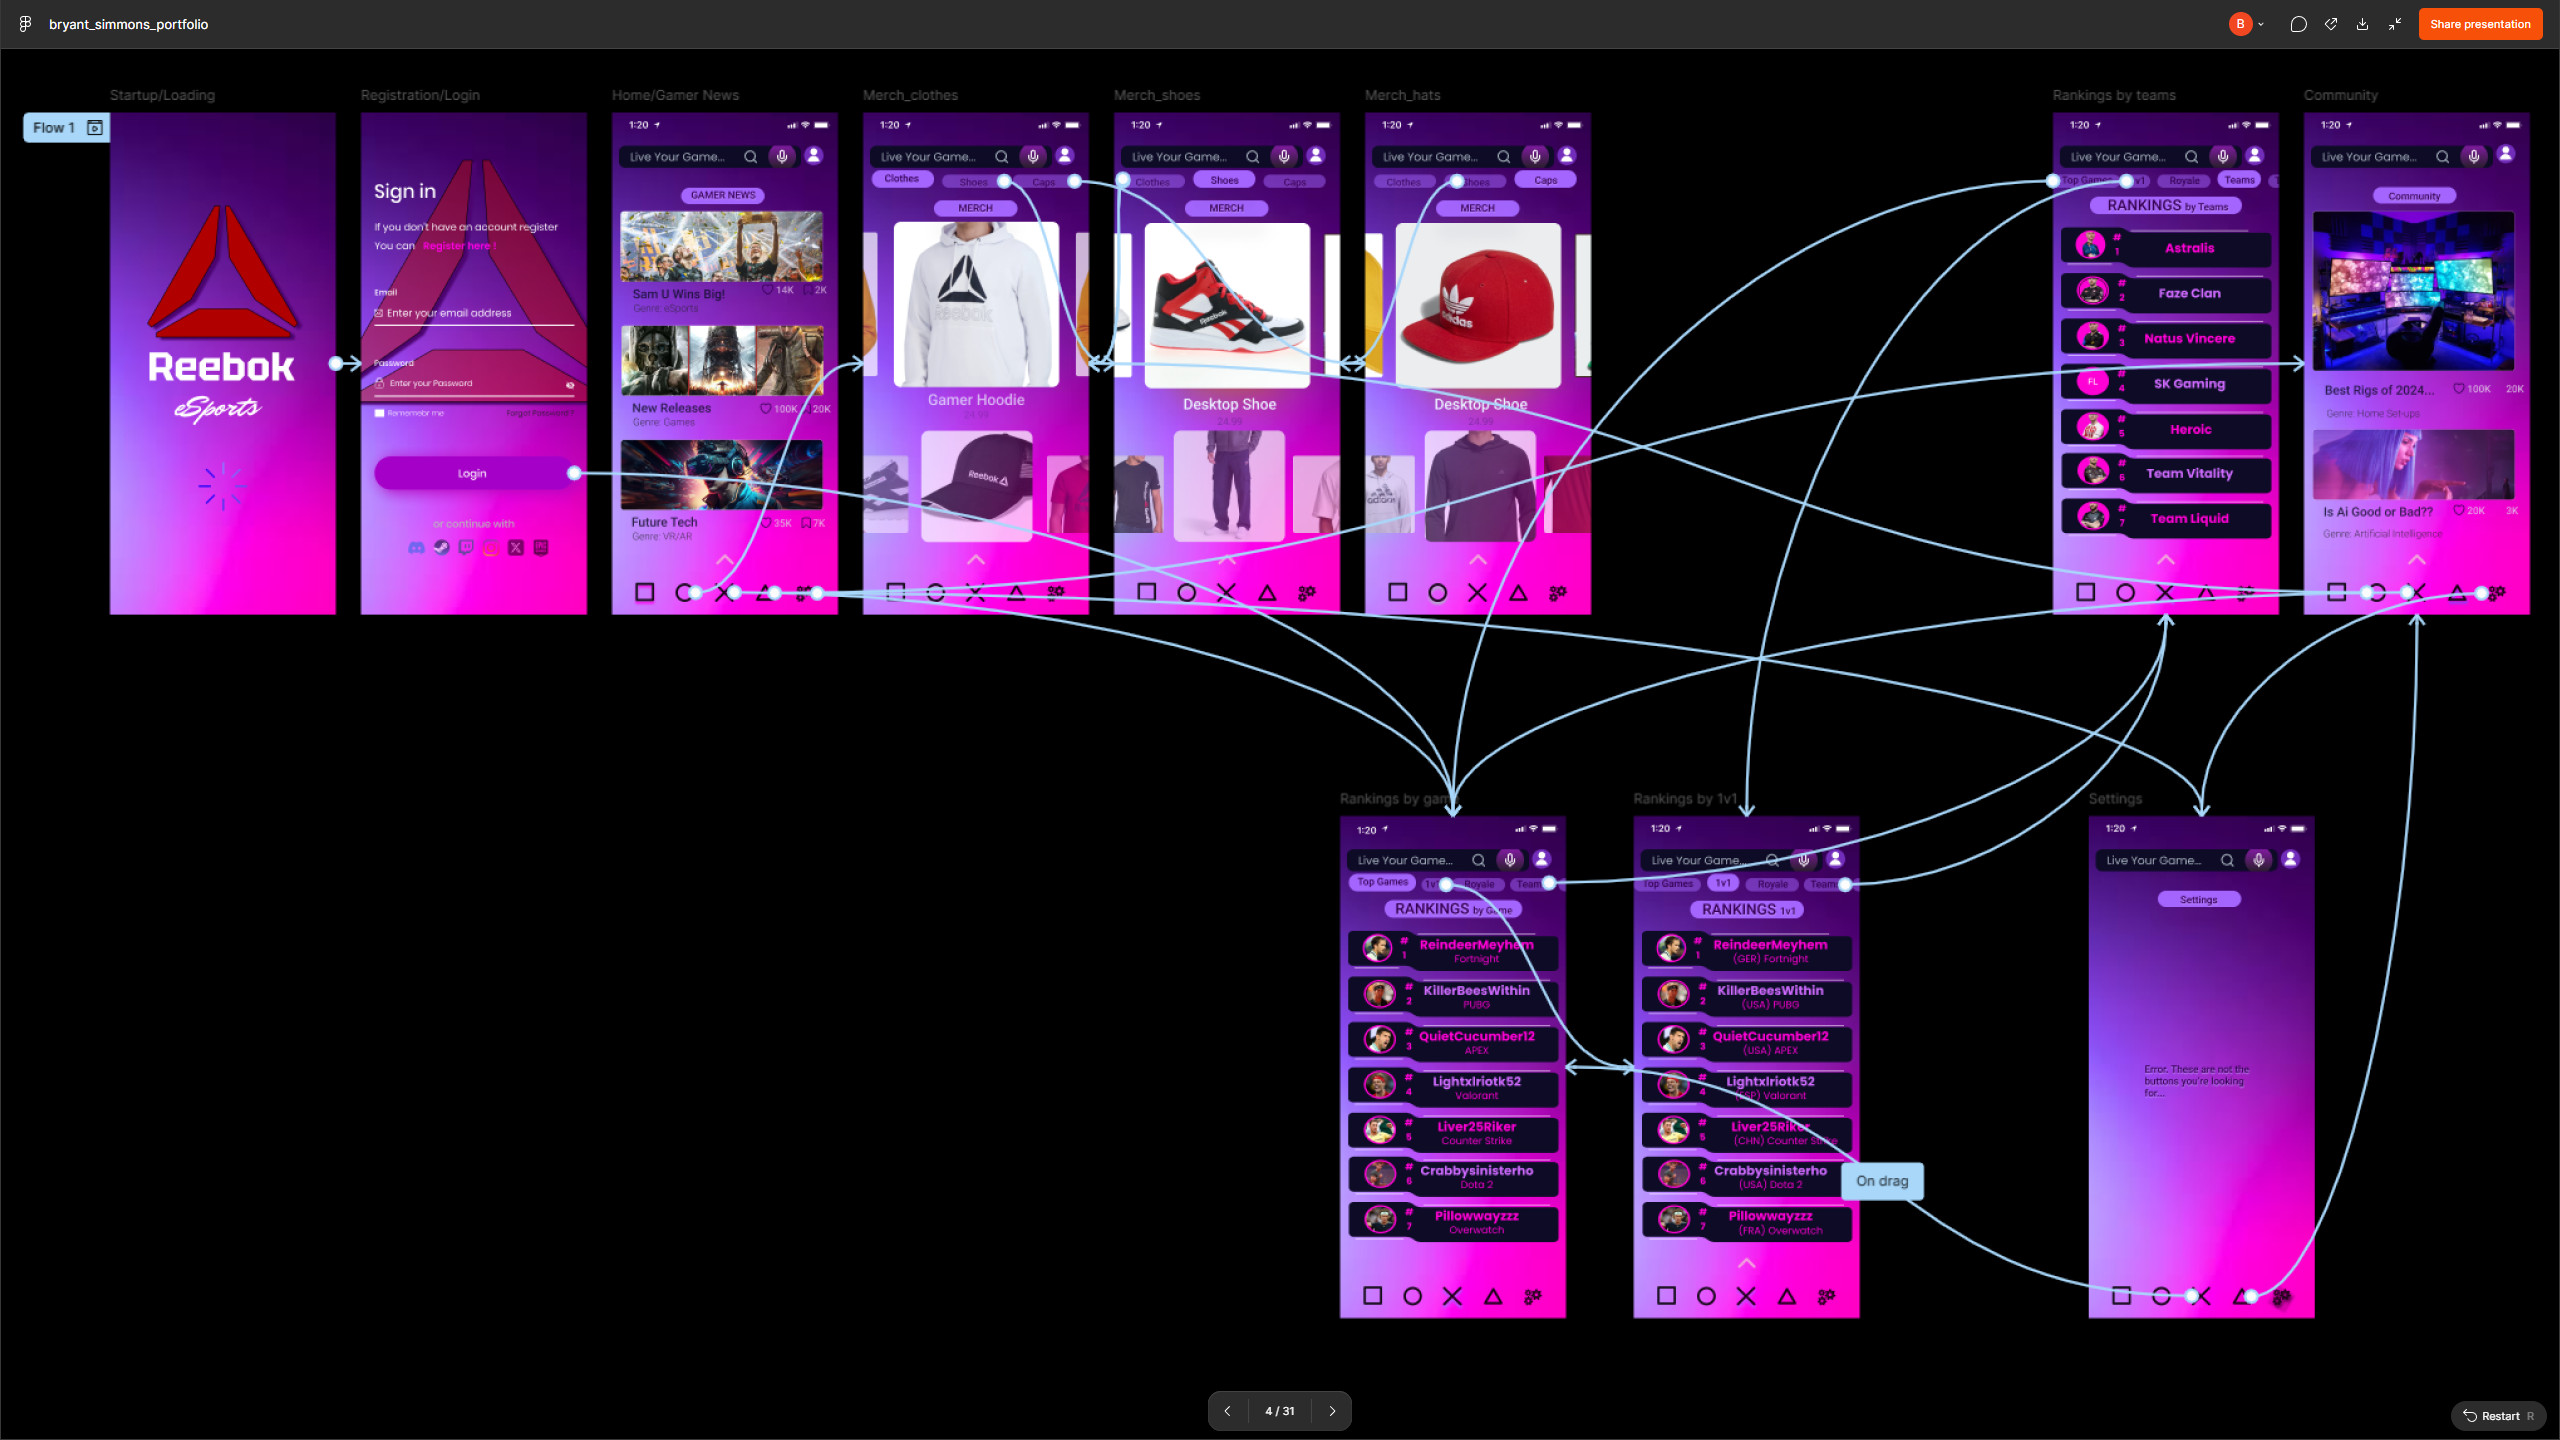Tick the 'Remember me' checkbox

379,413
